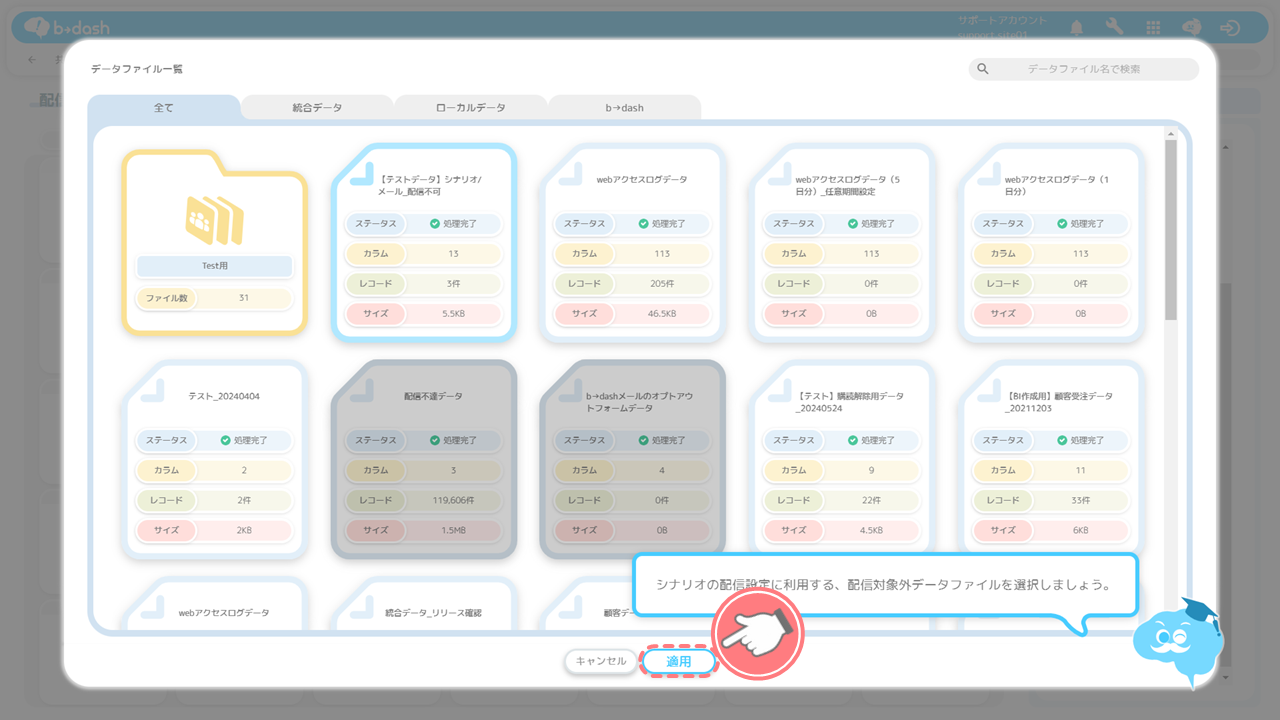Click the ファイル数 31 value on Test用 folder

244,298
